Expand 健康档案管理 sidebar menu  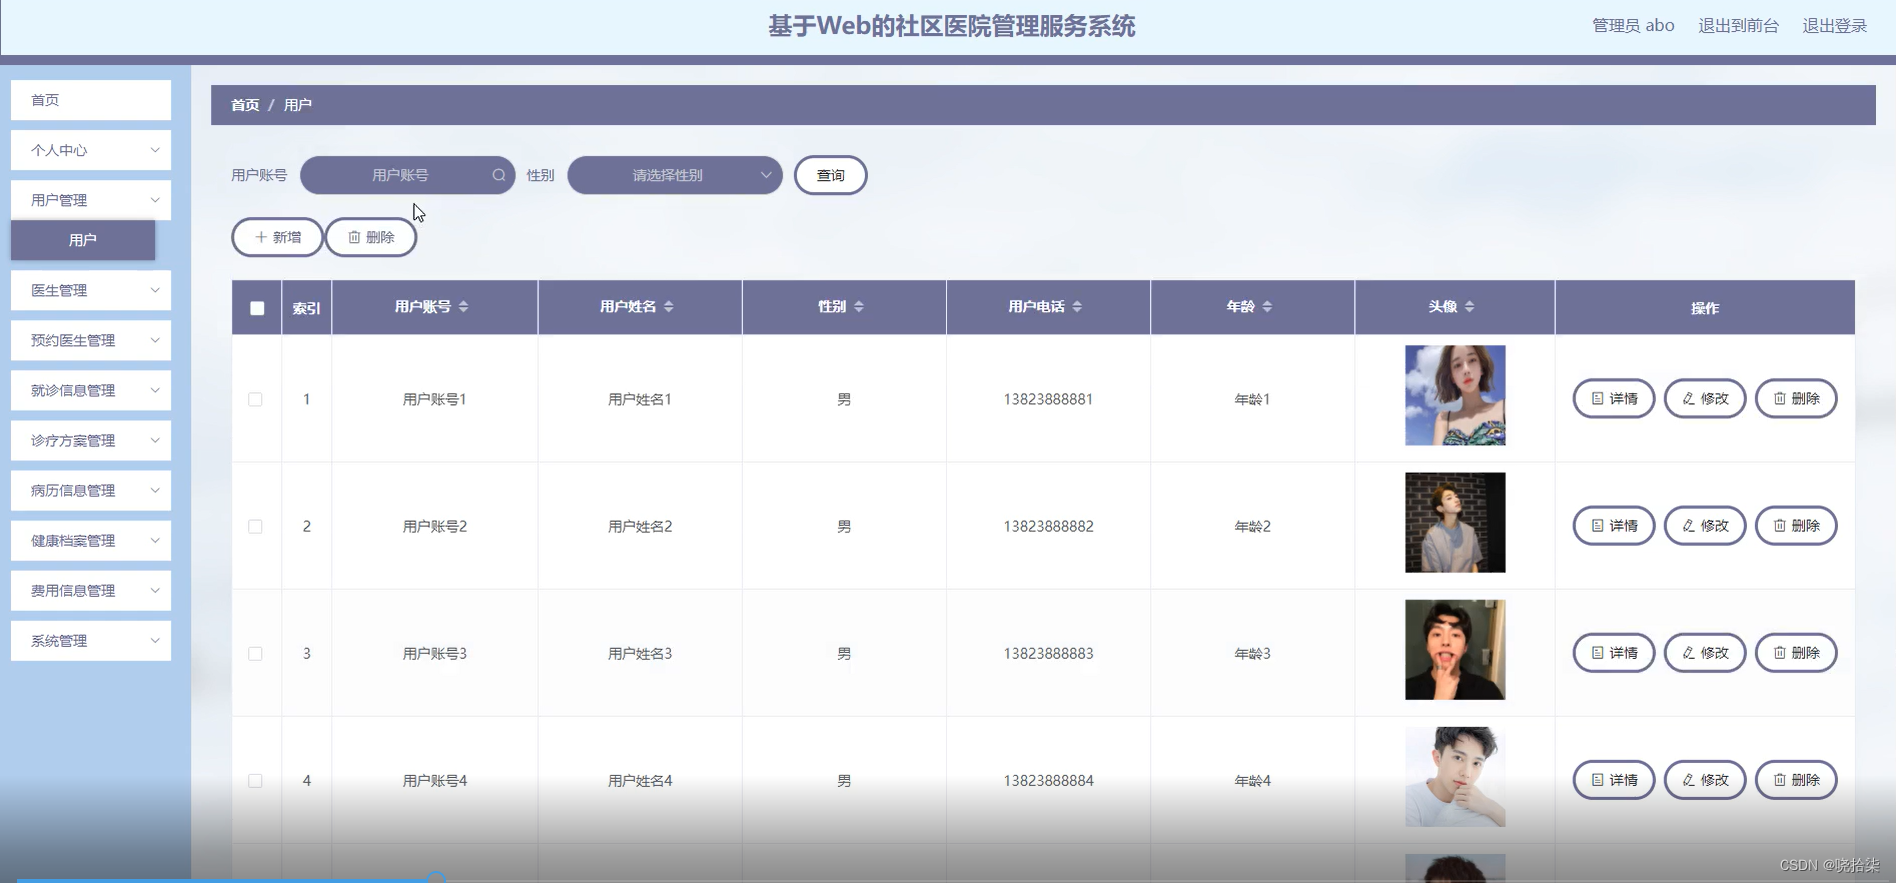click(91, 540)
